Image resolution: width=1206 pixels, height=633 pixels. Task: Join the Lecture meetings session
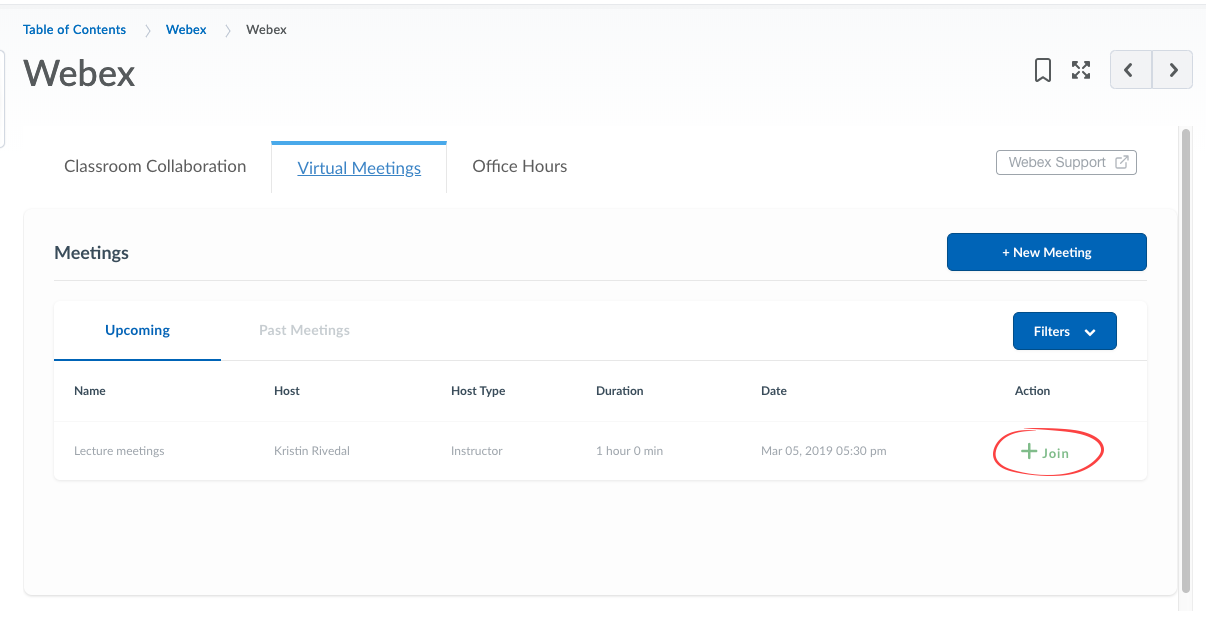click(1046, 452)
